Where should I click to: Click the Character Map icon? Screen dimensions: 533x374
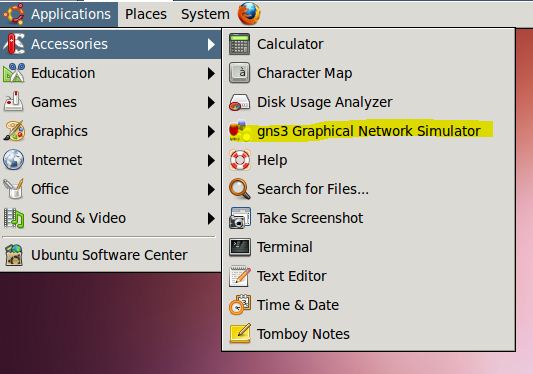[x=240, y=73]
